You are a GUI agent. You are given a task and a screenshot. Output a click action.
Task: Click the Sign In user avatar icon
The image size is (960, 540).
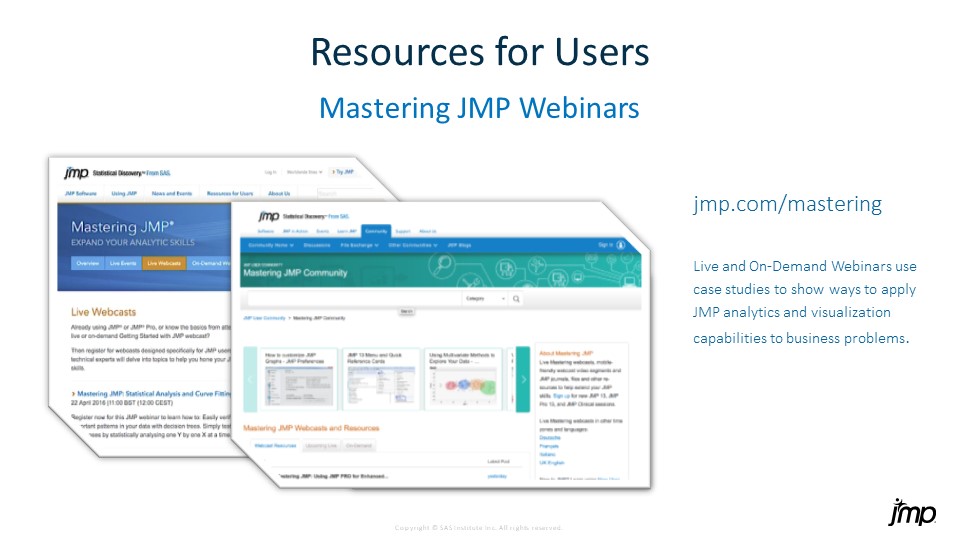620,245
